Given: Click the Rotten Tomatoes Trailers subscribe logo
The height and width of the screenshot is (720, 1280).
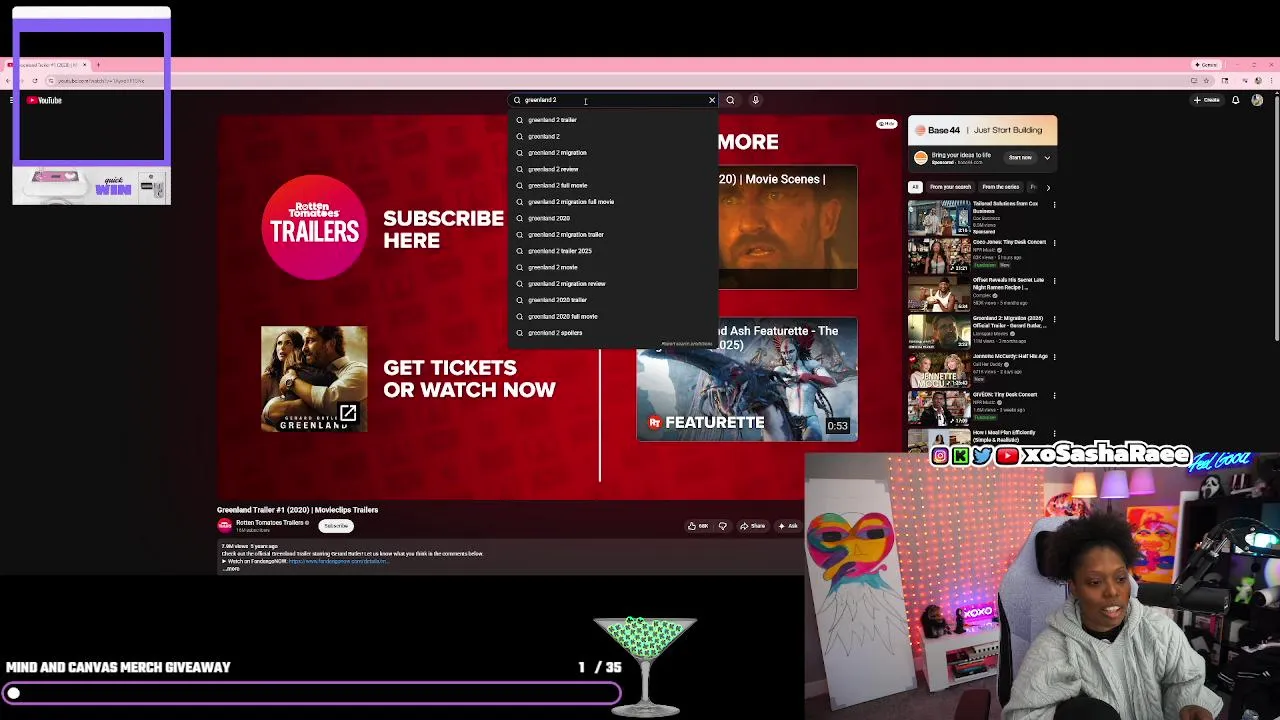Looking at the screenshot, I should 314,227.
